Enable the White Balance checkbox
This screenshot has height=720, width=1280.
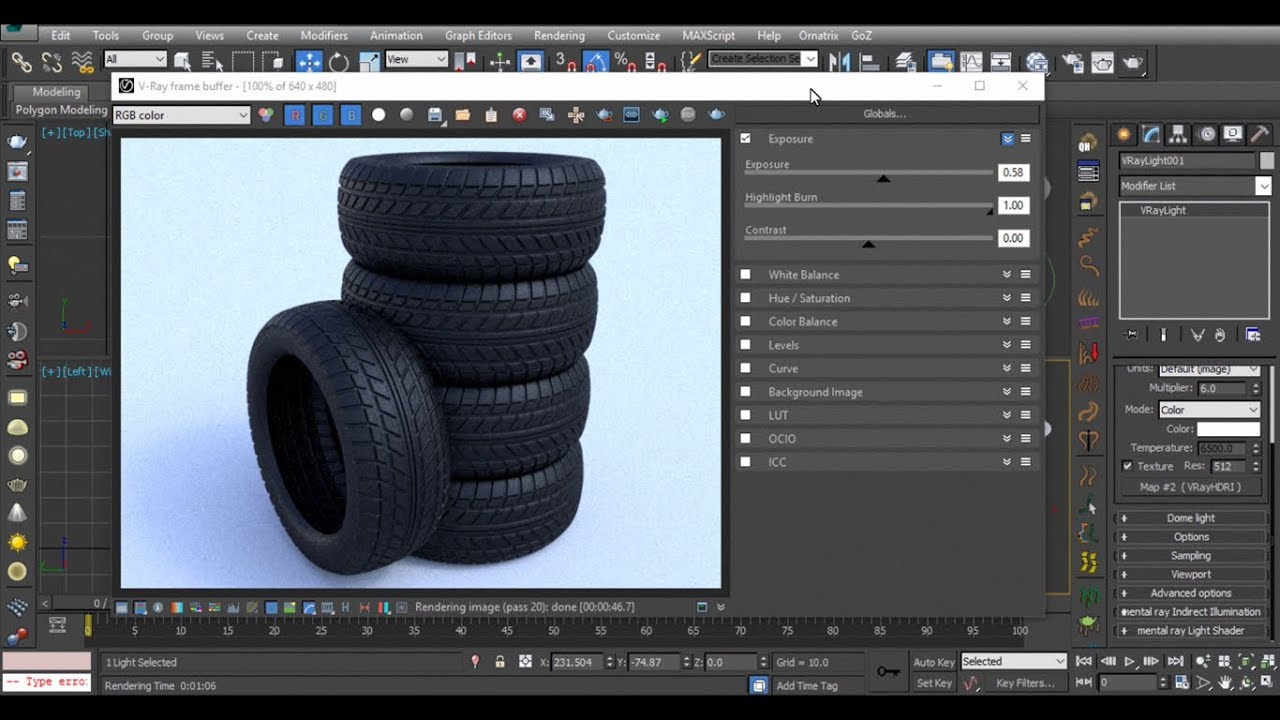tap(745, 274)
